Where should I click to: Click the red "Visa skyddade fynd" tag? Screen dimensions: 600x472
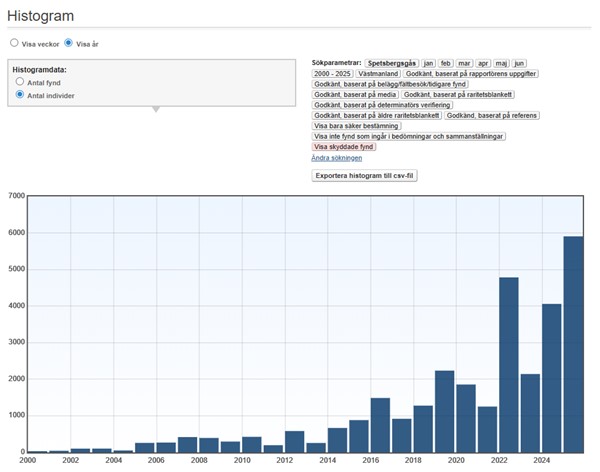click(x=344, y=146)
